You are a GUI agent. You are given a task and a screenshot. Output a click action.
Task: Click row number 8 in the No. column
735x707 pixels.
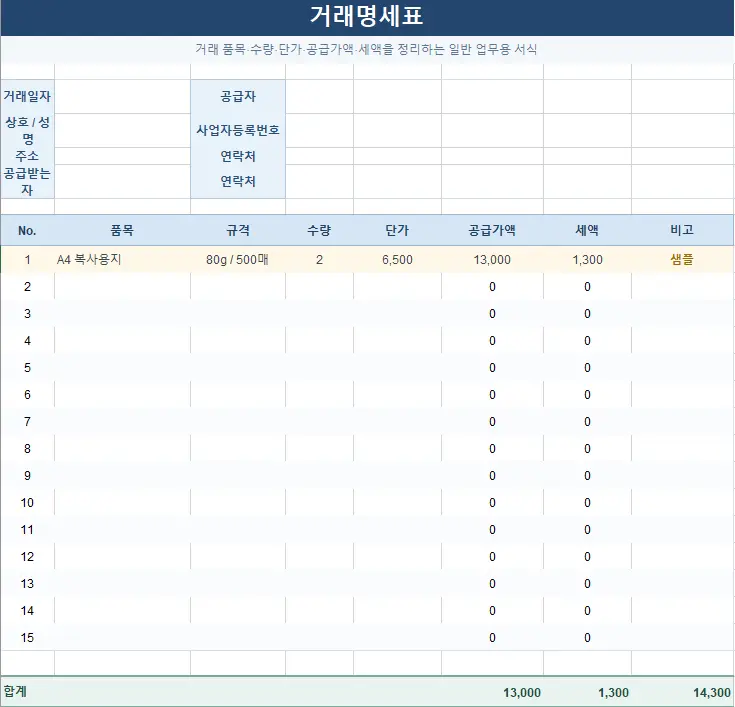click(x=27, y=449)
